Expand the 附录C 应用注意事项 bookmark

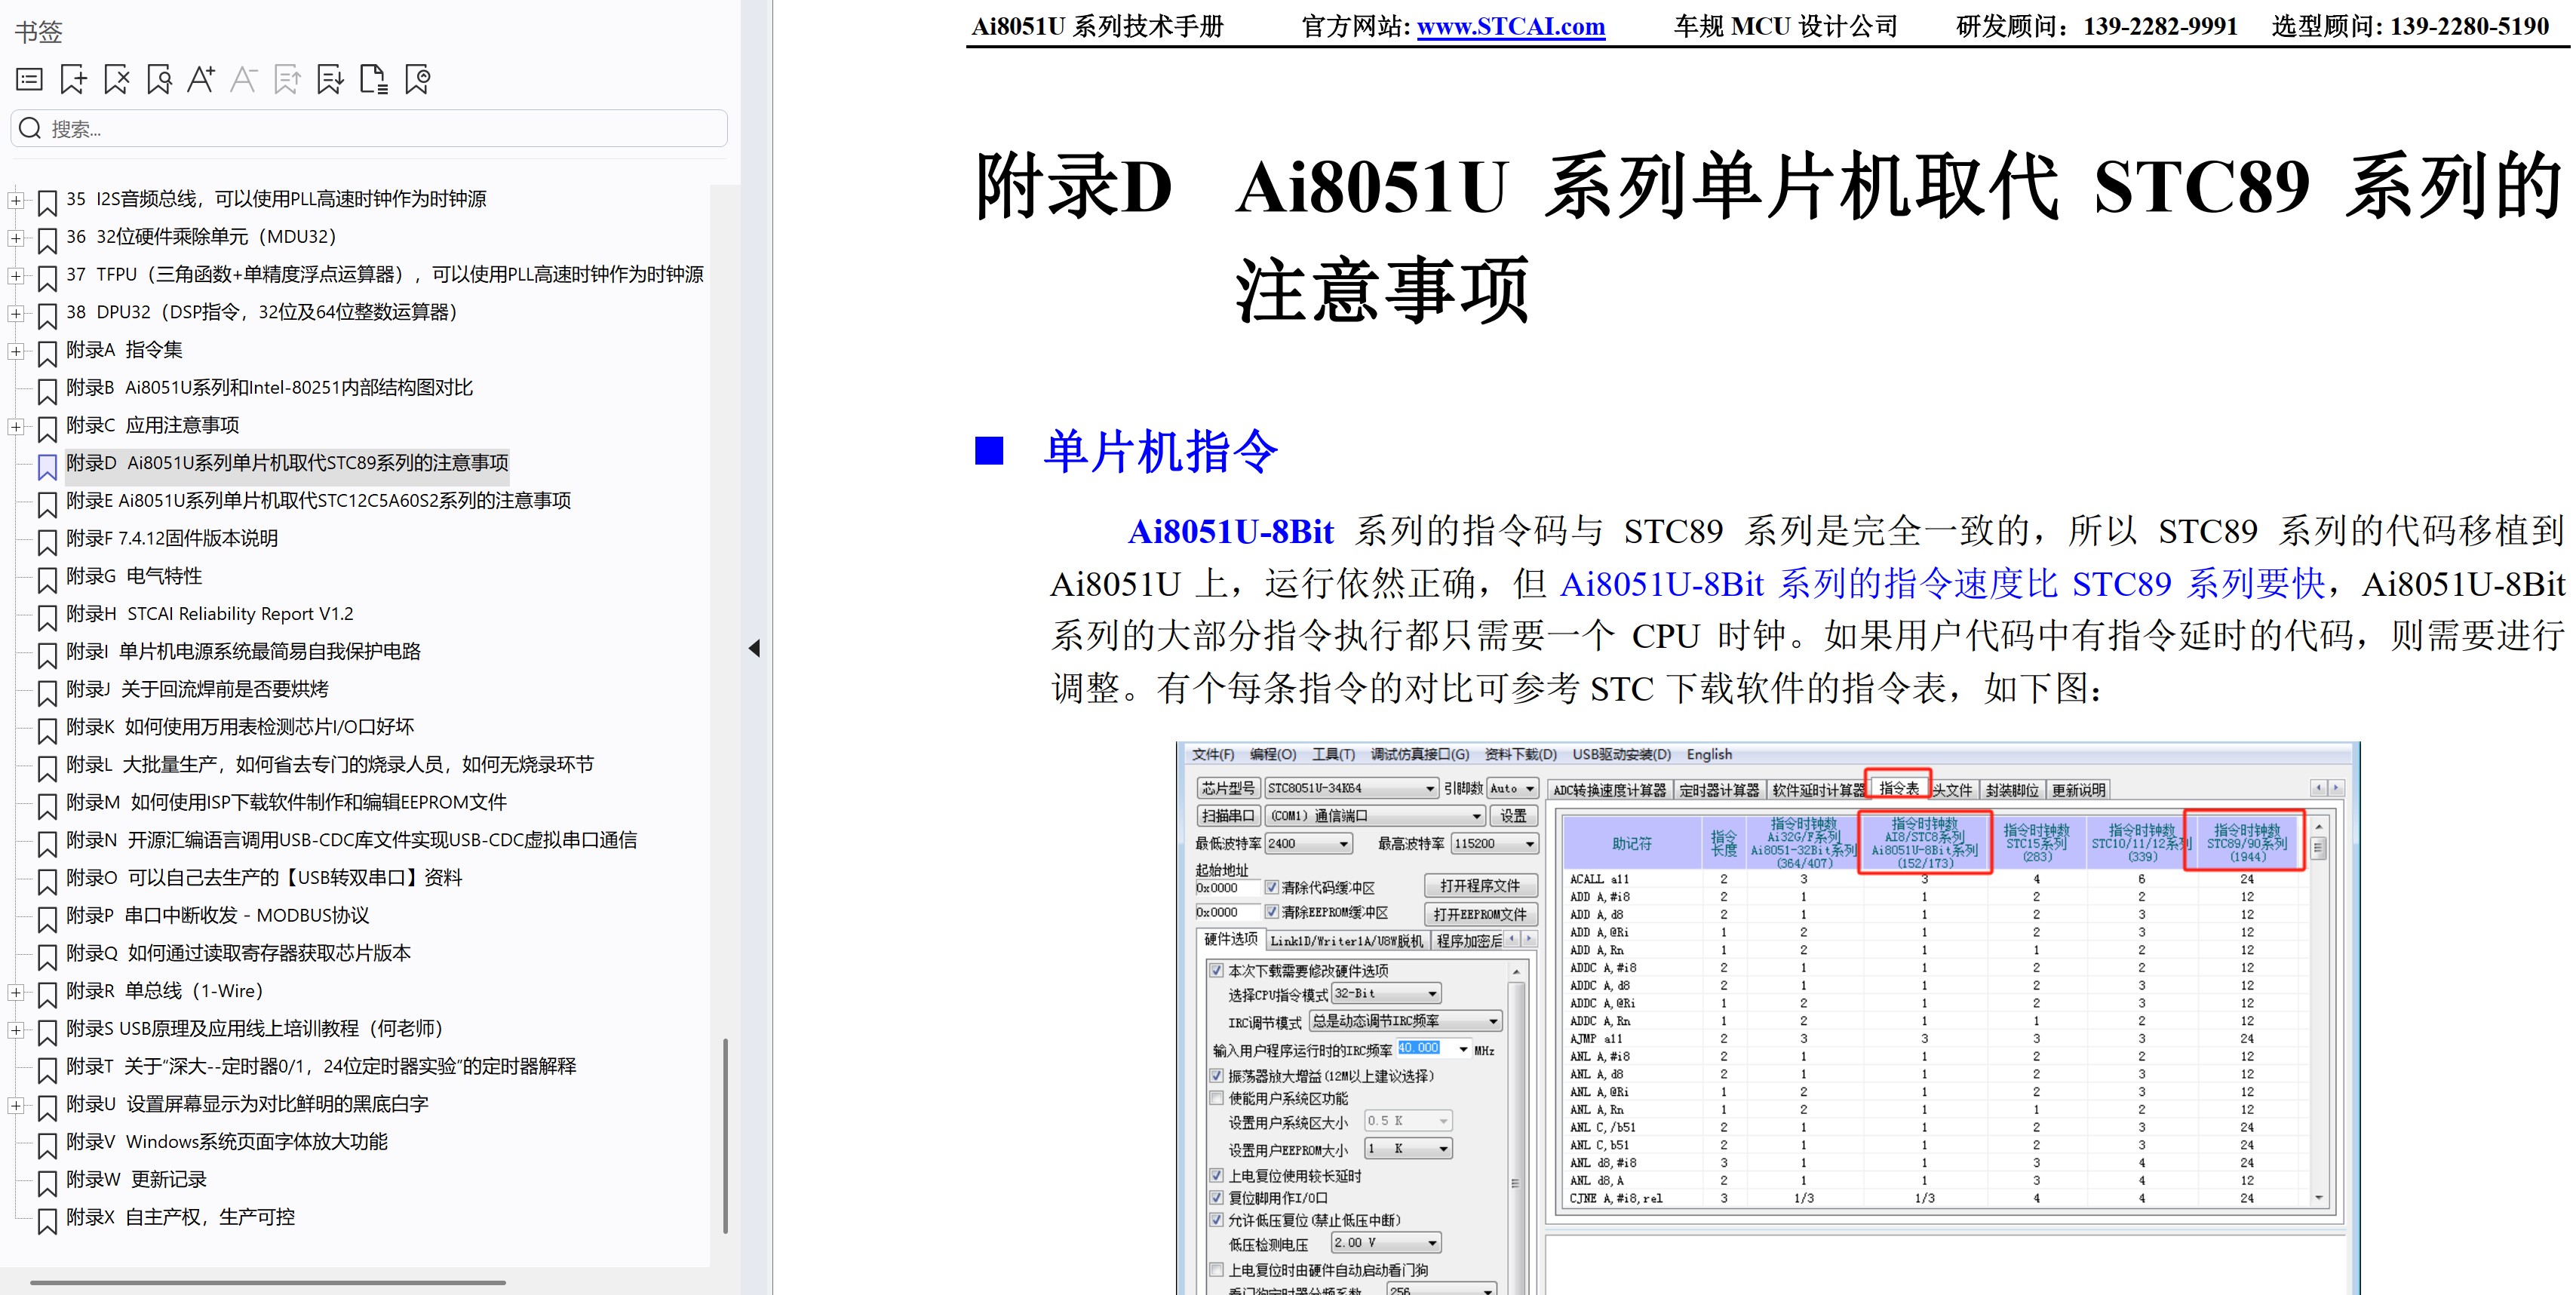click(x=16, y=426)
